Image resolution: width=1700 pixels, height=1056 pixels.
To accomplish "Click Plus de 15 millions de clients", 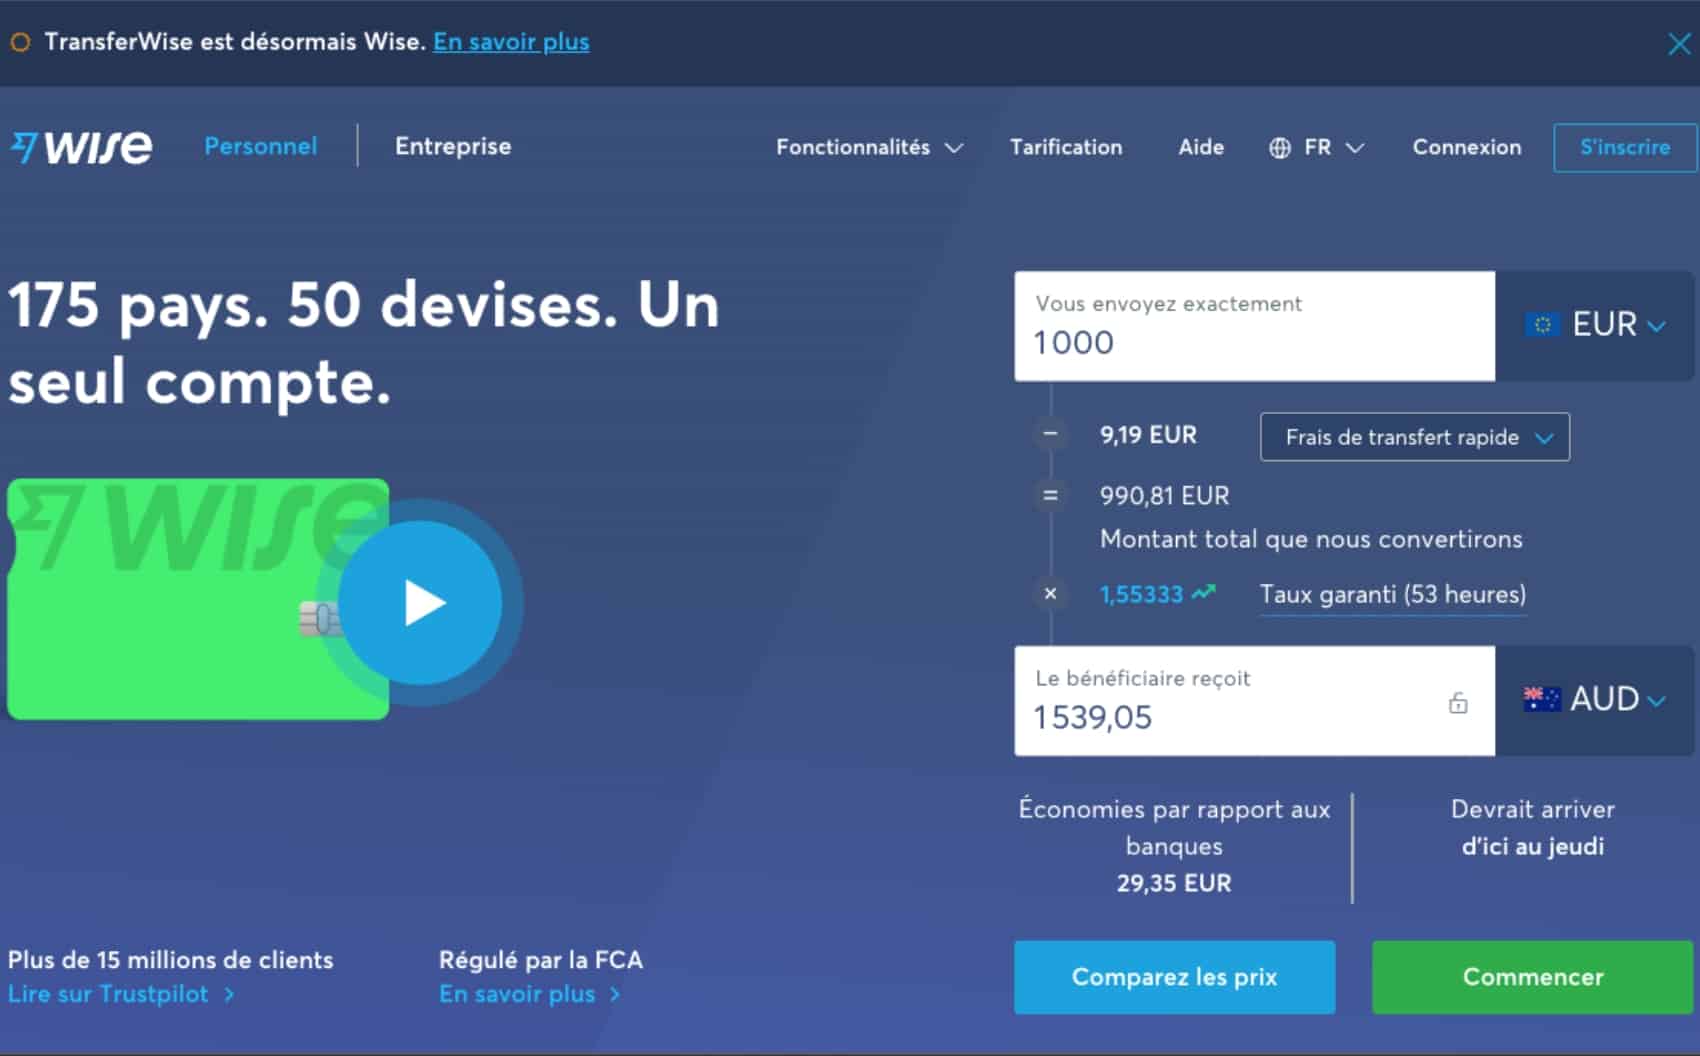I will click(171, 960).
